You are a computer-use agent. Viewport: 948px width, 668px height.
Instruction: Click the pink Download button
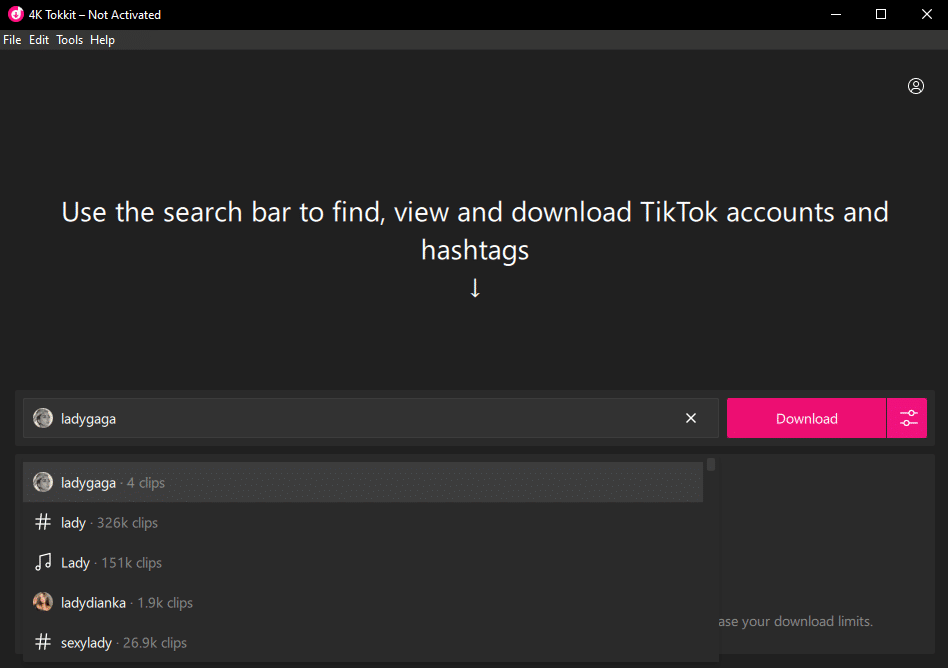tap(806, 418)
